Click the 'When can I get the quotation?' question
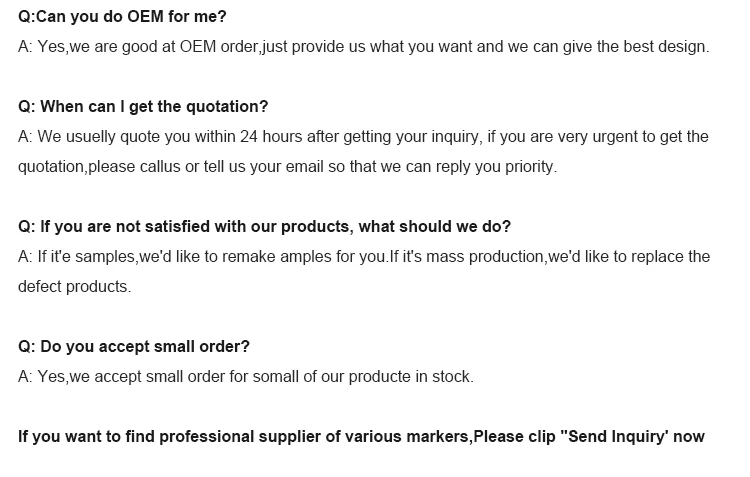Image resolution: width=750 pixels, height=477 pixels. (143, 107)
